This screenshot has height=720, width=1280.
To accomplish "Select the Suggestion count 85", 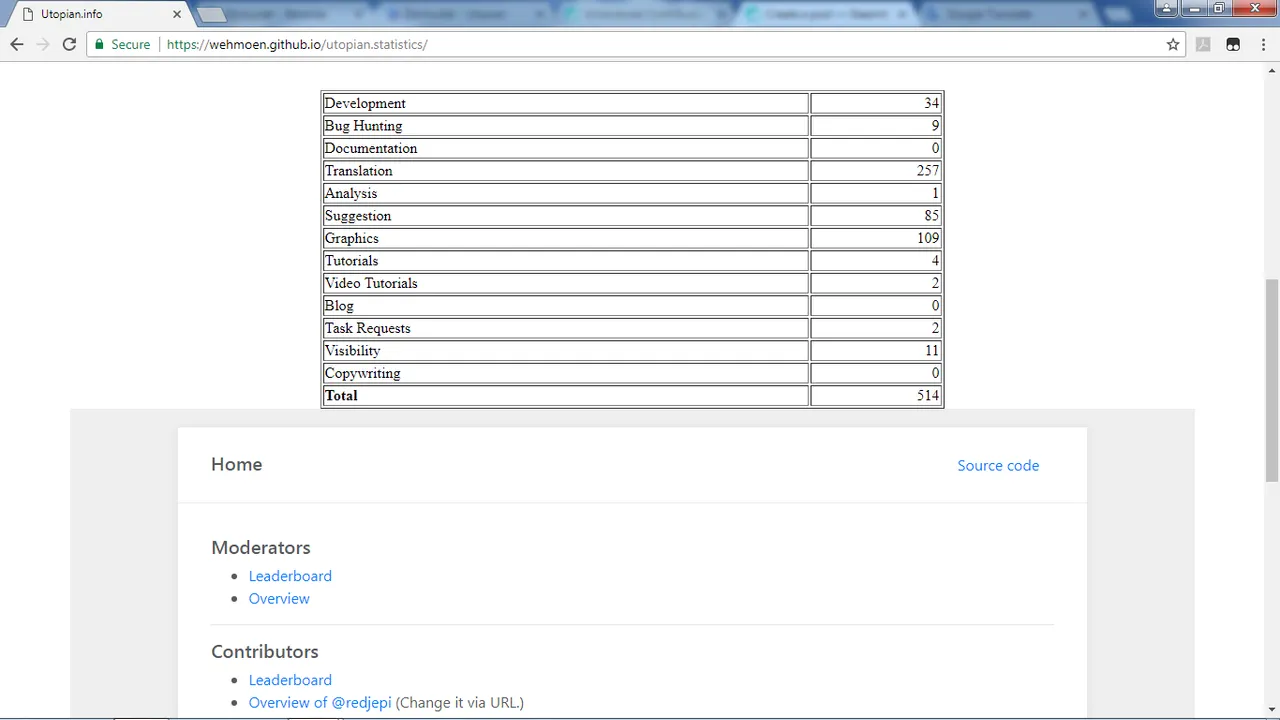I will pos(931,216).
